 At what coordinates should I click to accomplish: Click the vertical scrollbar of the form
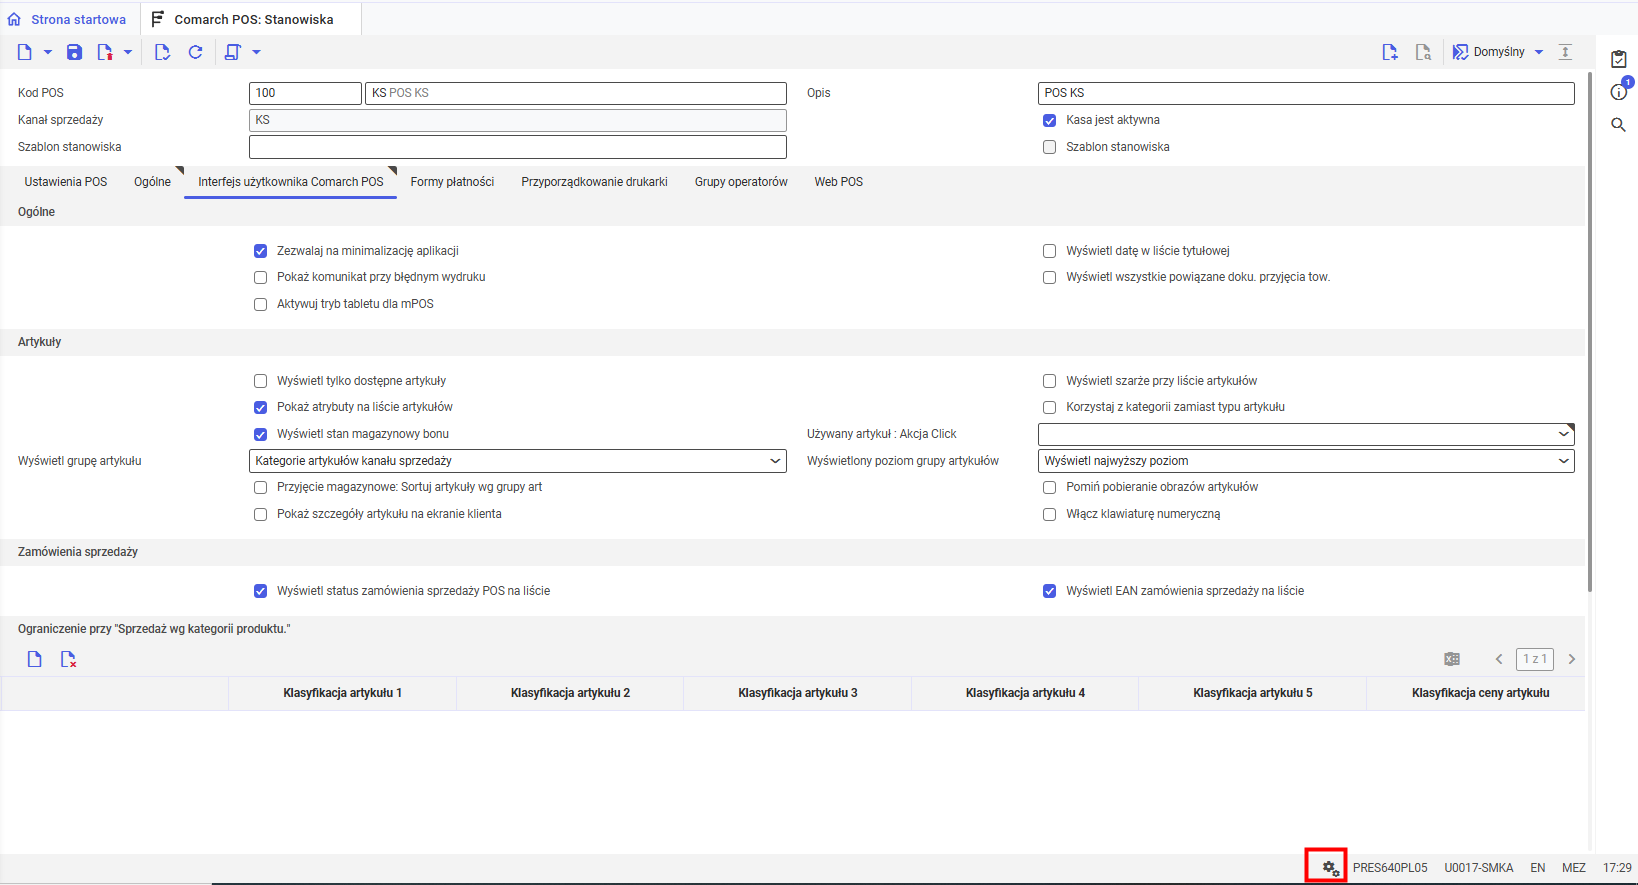1590,332
